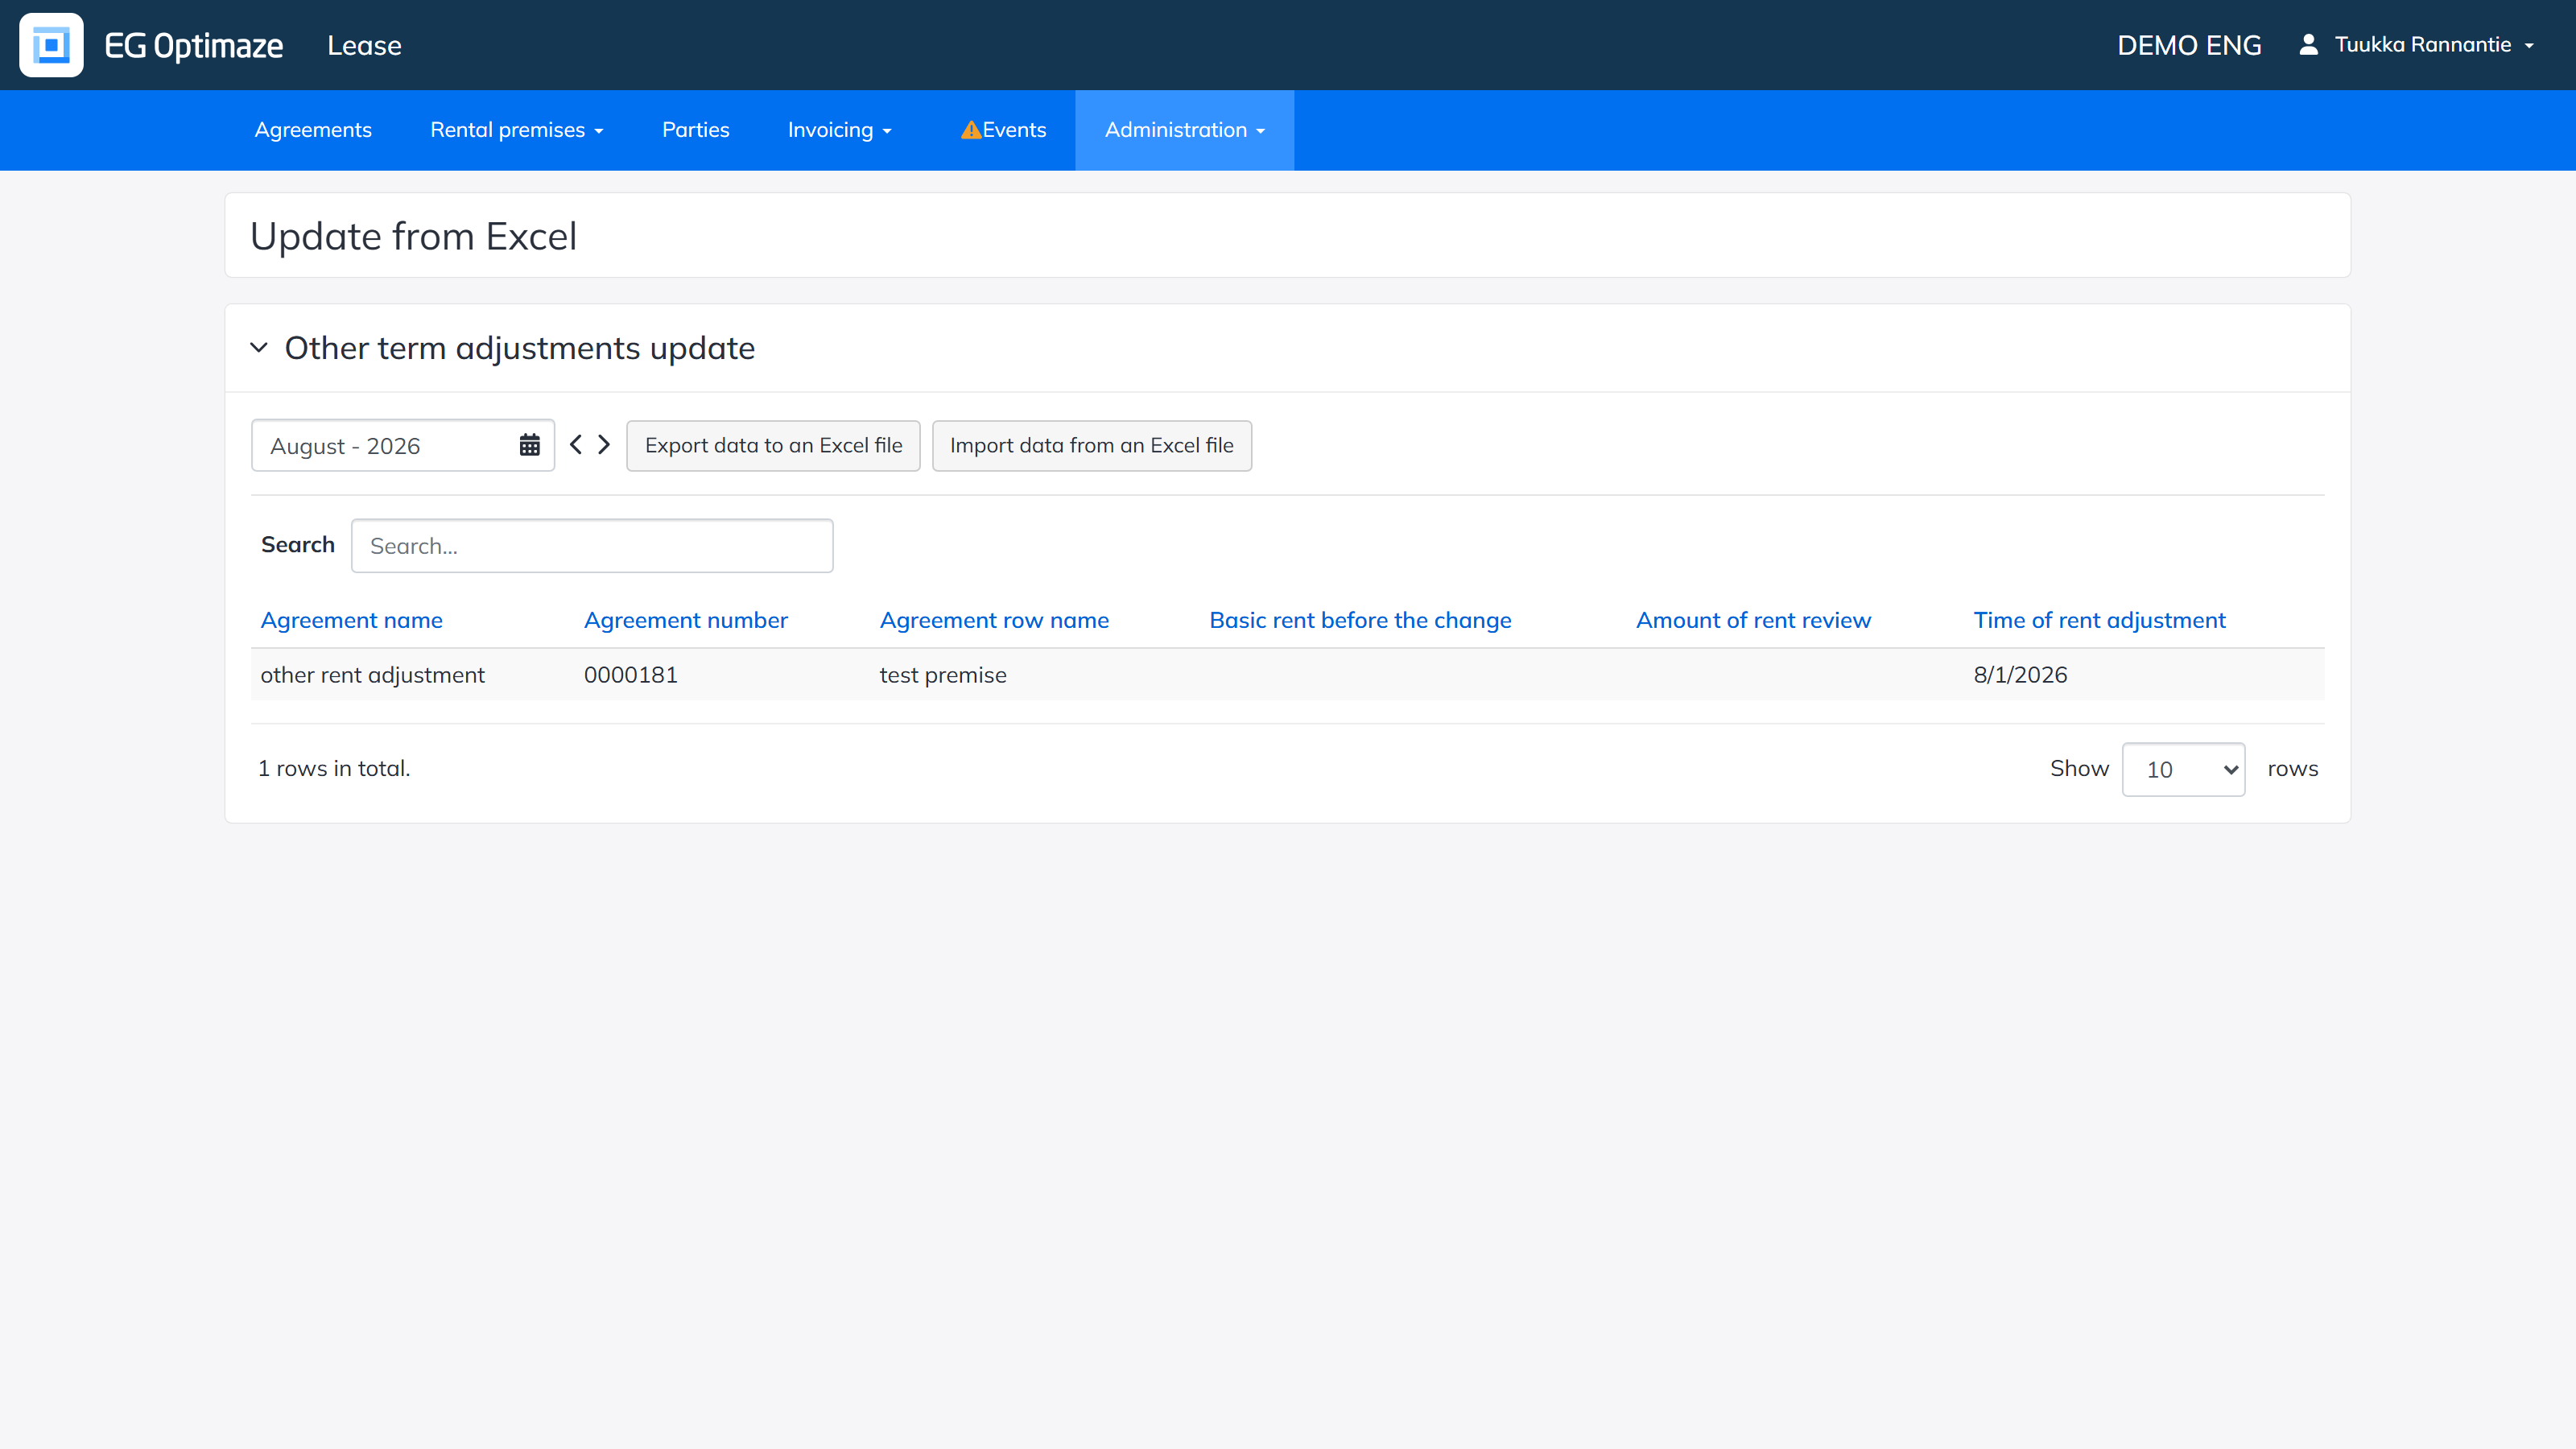Sort by Agreement number column

(686, 620)
